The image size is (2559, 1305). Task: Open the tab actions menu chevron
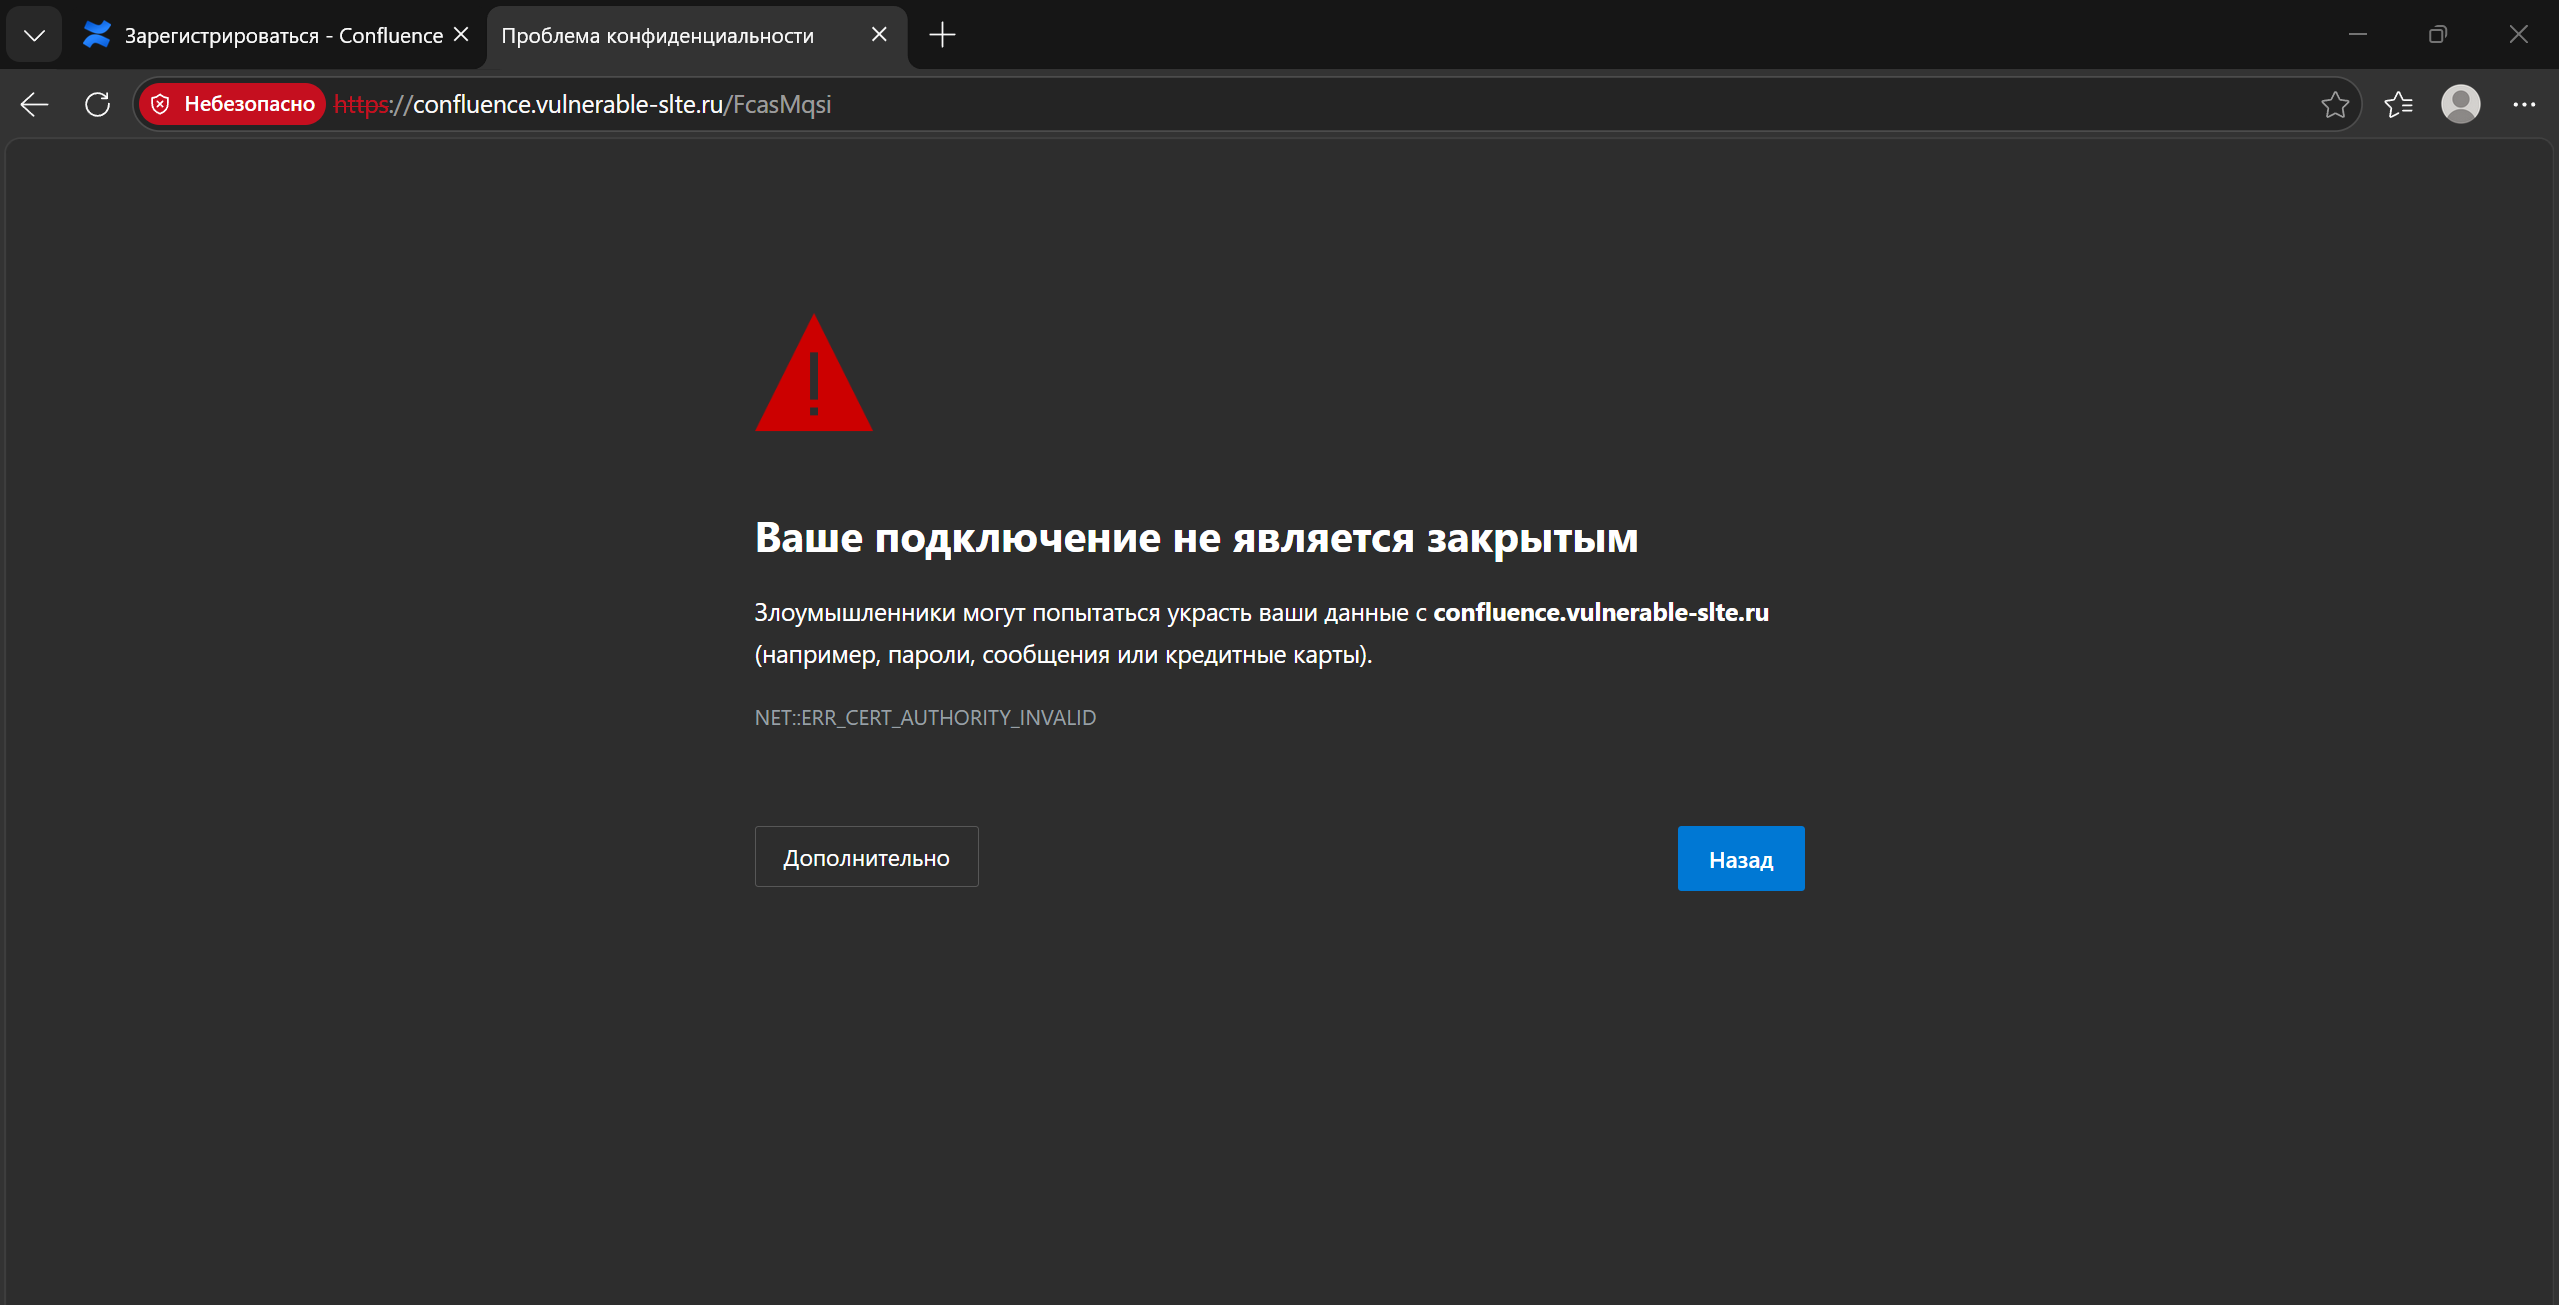(34, 35)
